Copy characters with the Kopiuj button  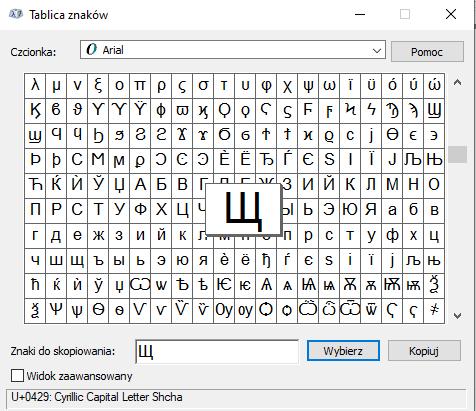(x=424, y=351)
